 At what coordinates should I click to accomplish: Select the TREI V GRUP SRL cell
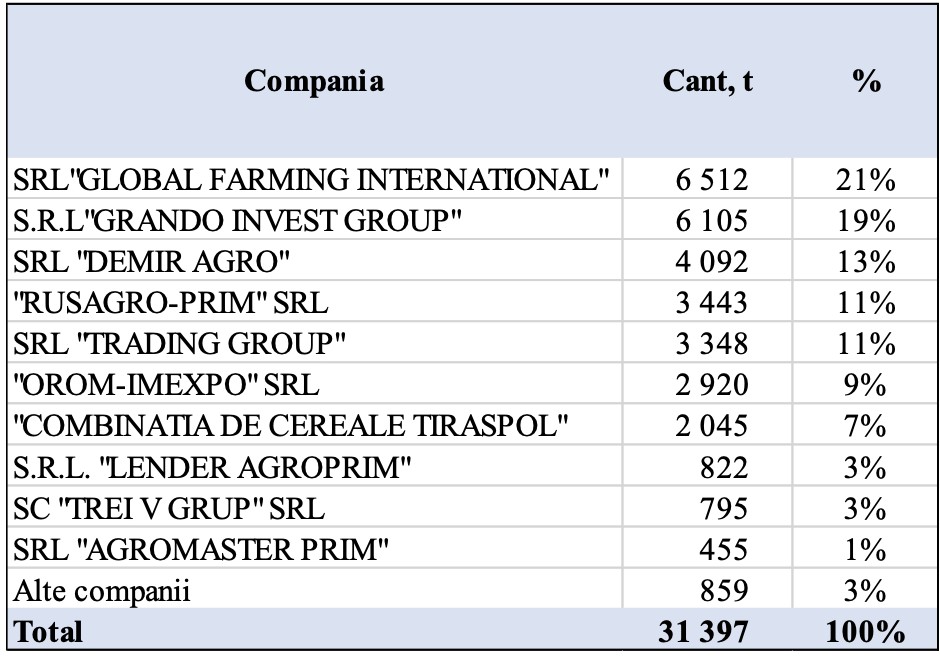[x=169, y=509]
